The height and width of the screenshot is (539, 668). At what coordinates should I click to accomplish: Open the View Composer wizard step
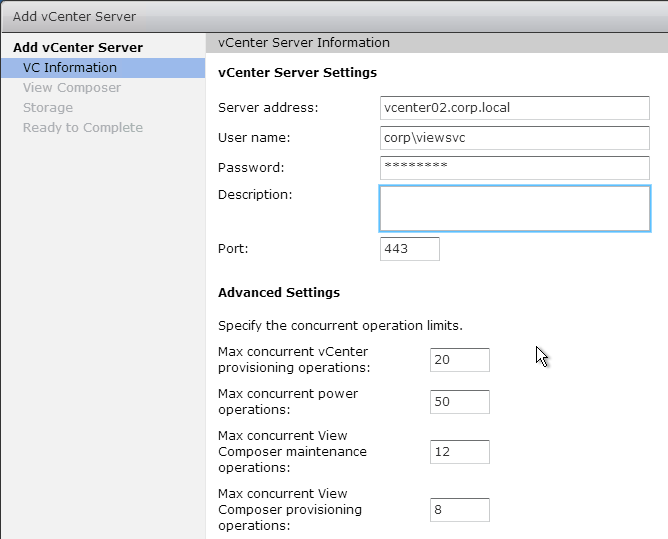[x=72, y=88]
